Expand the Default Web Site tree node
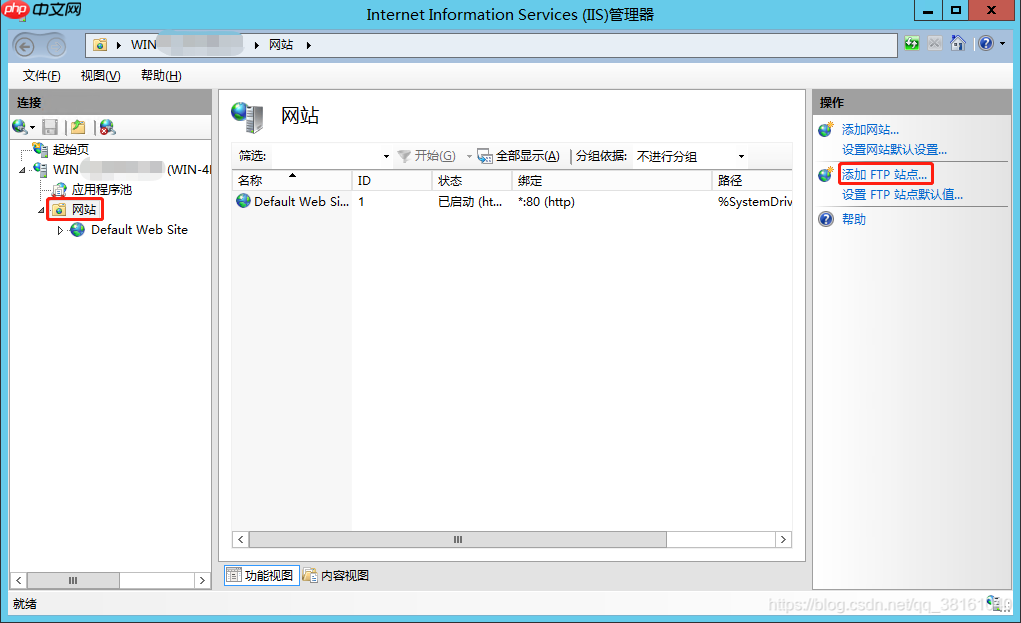 [x=59, y=229]
